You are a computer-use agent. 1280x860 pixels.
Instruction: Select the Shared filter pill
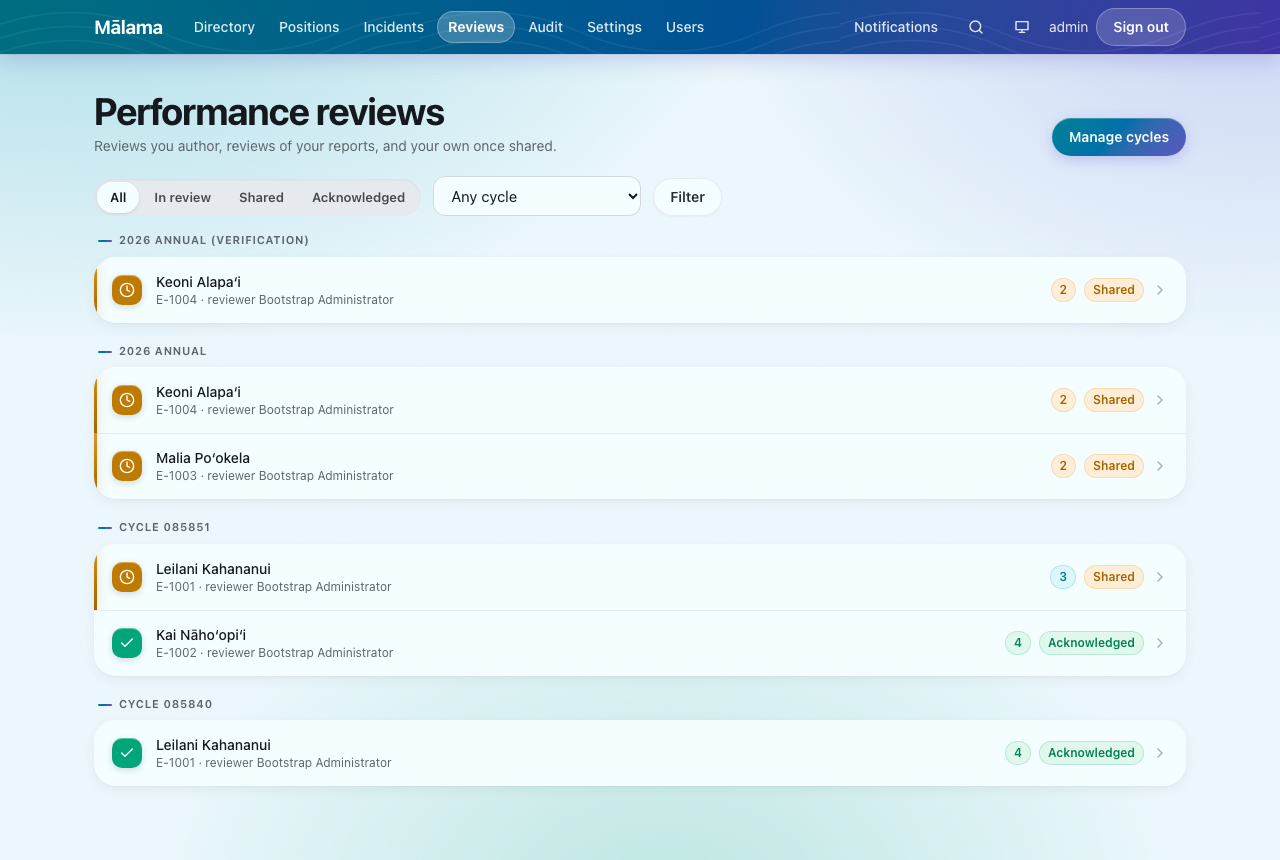(261, 197)
